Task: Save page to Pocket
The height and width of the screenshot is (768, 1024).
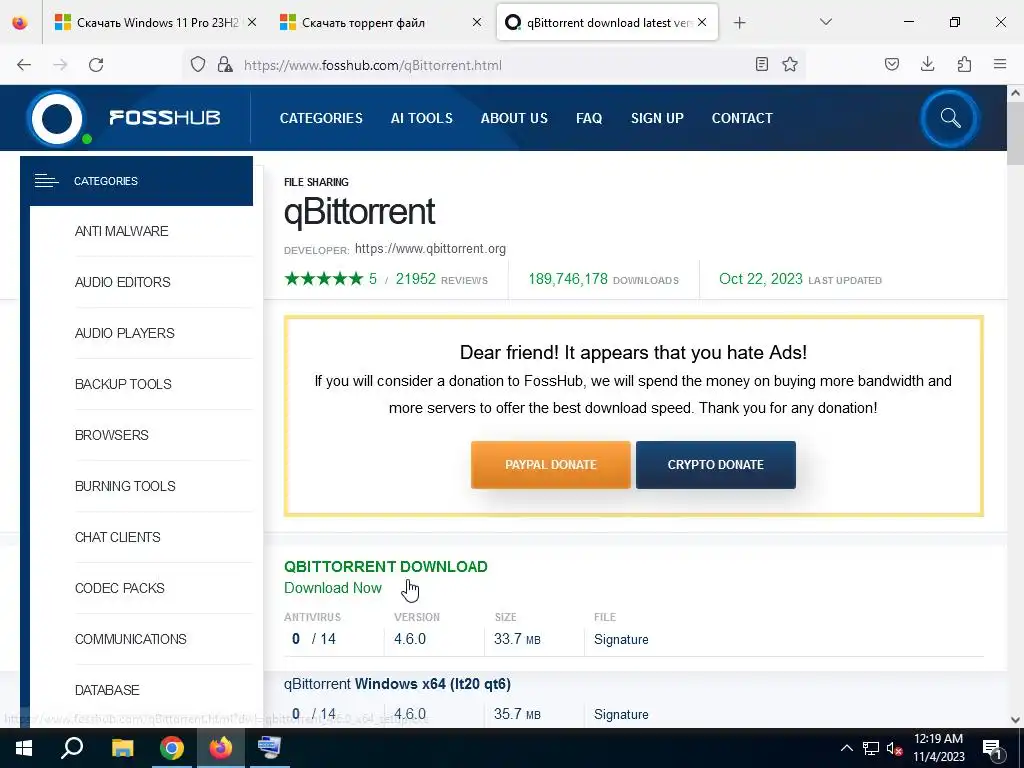Action: 891,64
